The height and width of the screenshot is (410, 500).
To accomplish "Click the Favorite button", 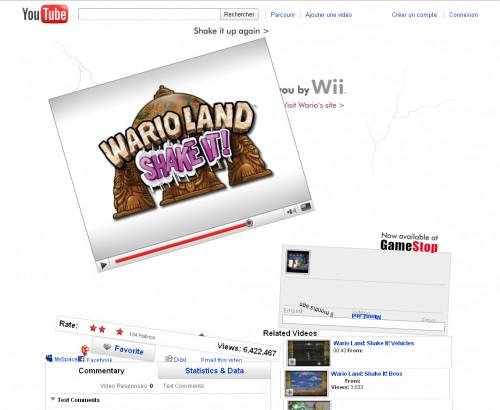I will tap(123, 349).
